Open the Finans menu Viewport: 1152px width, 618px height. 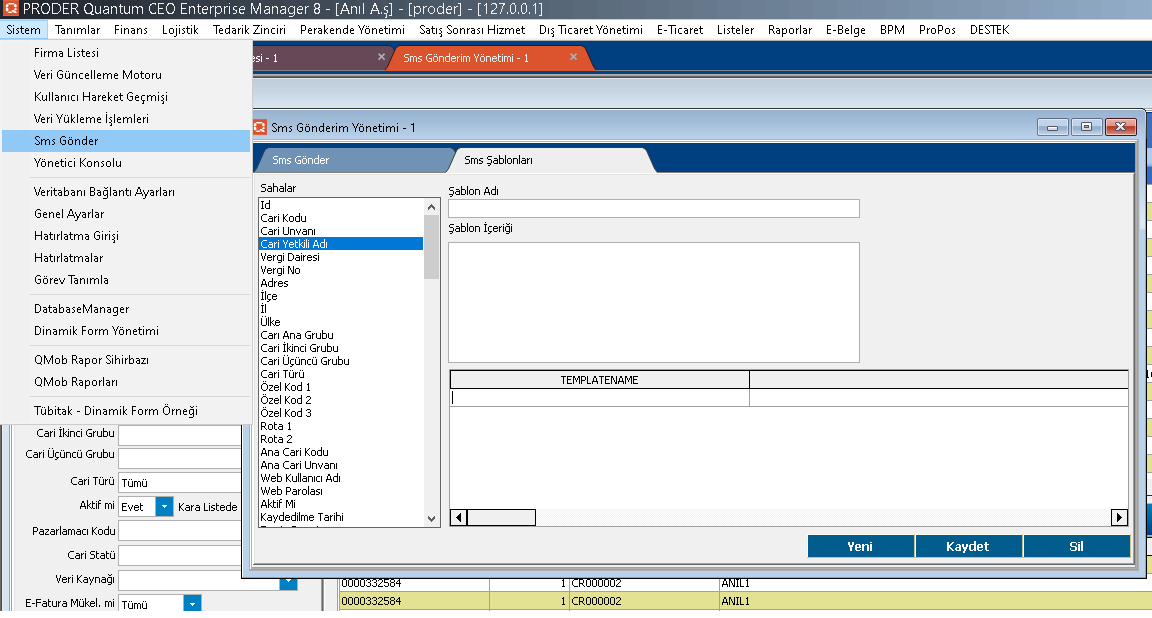pyautogui.click(x=130, y=30)
